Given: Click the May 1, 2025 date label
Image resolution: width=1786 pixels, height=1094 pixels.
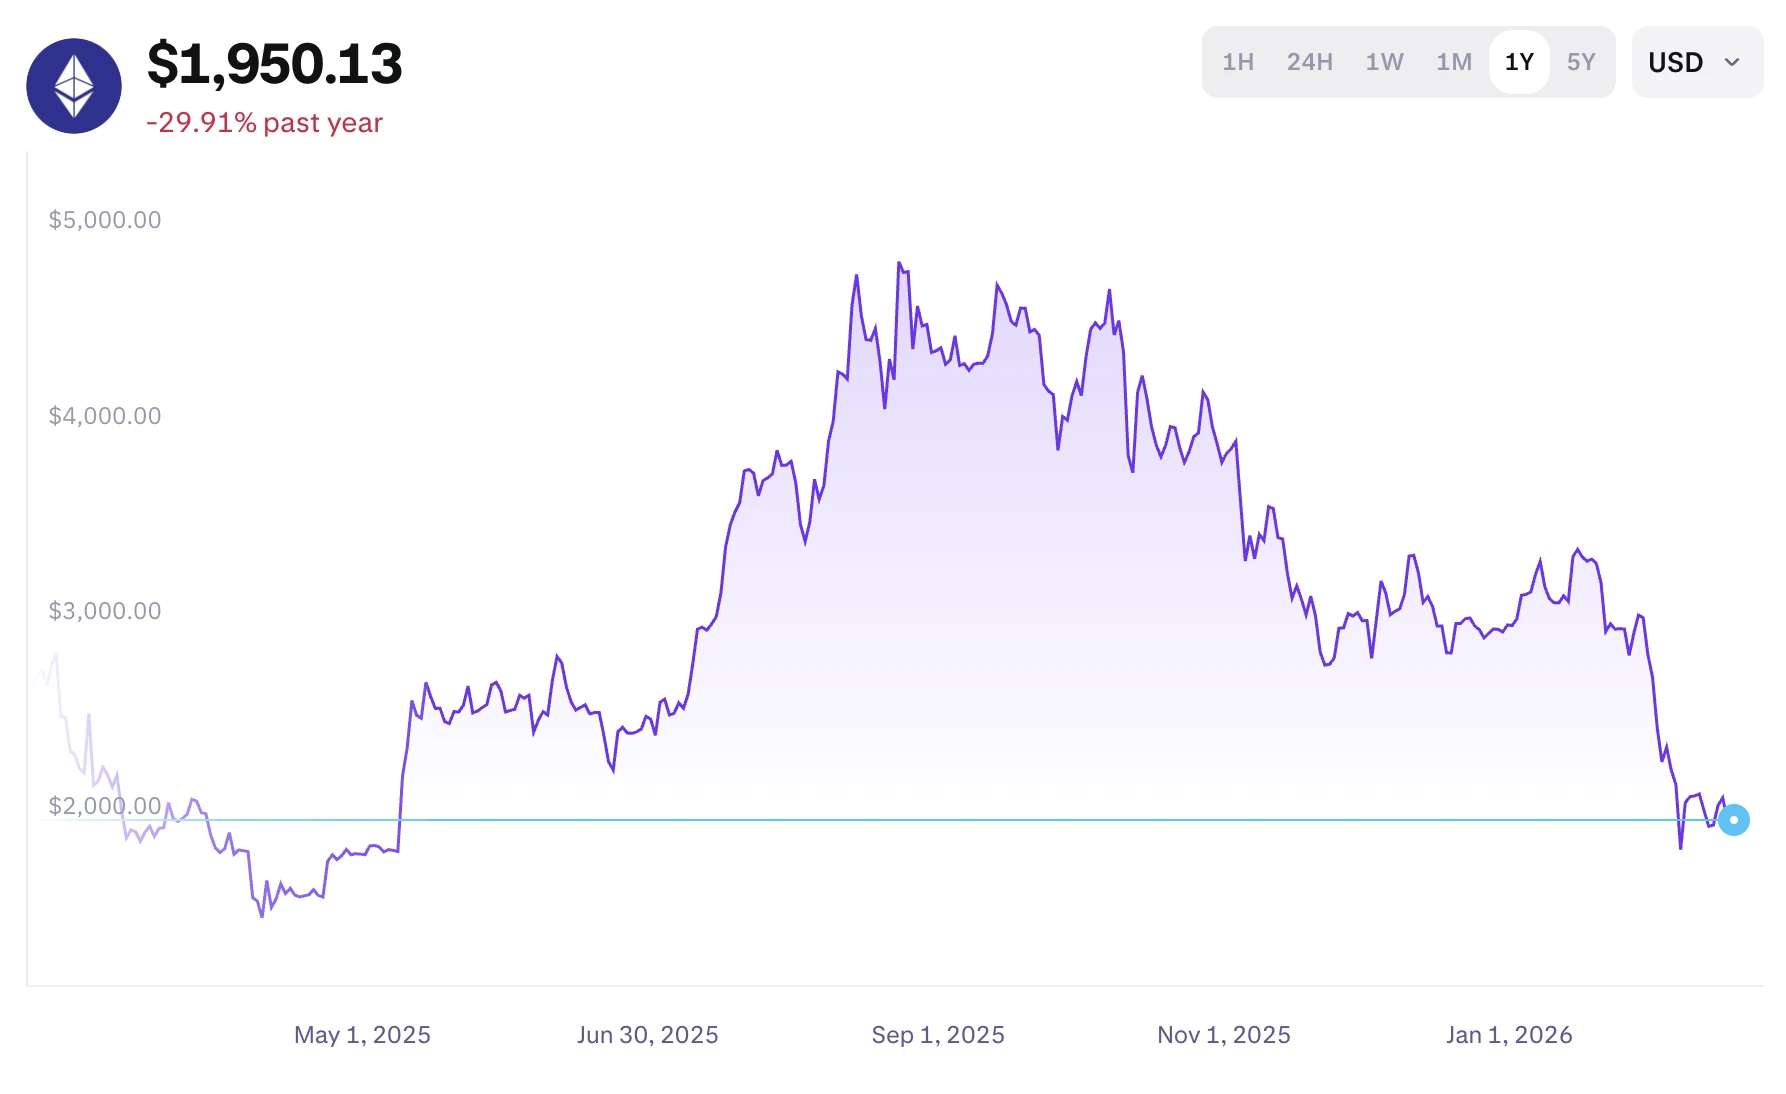Looking at the screenshot, I should [x=362, y=1035].
